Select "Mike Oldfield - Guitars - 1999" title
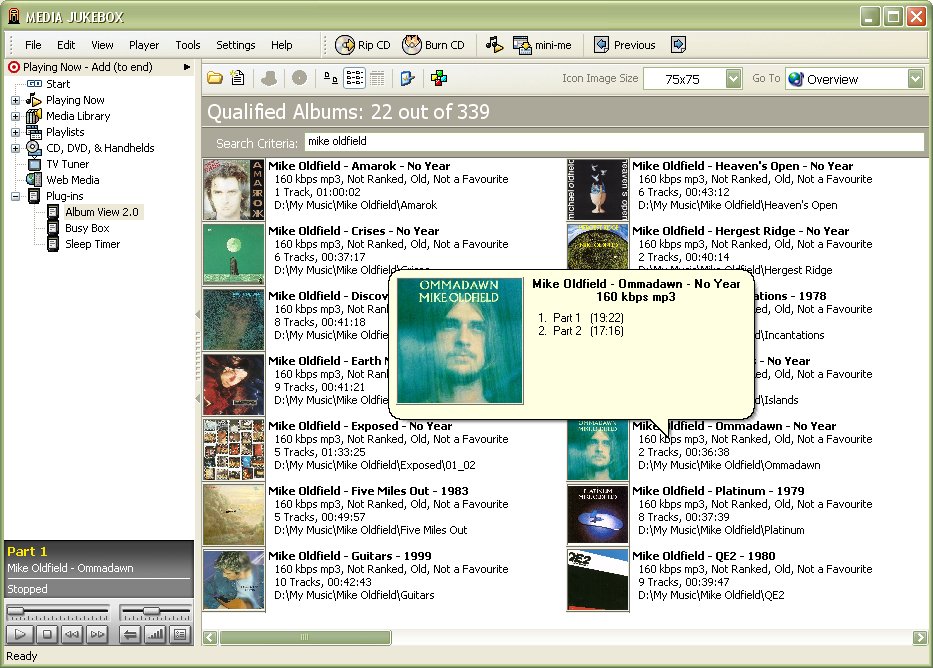Screen dimensions: 933x668 [x=350, y=556]
